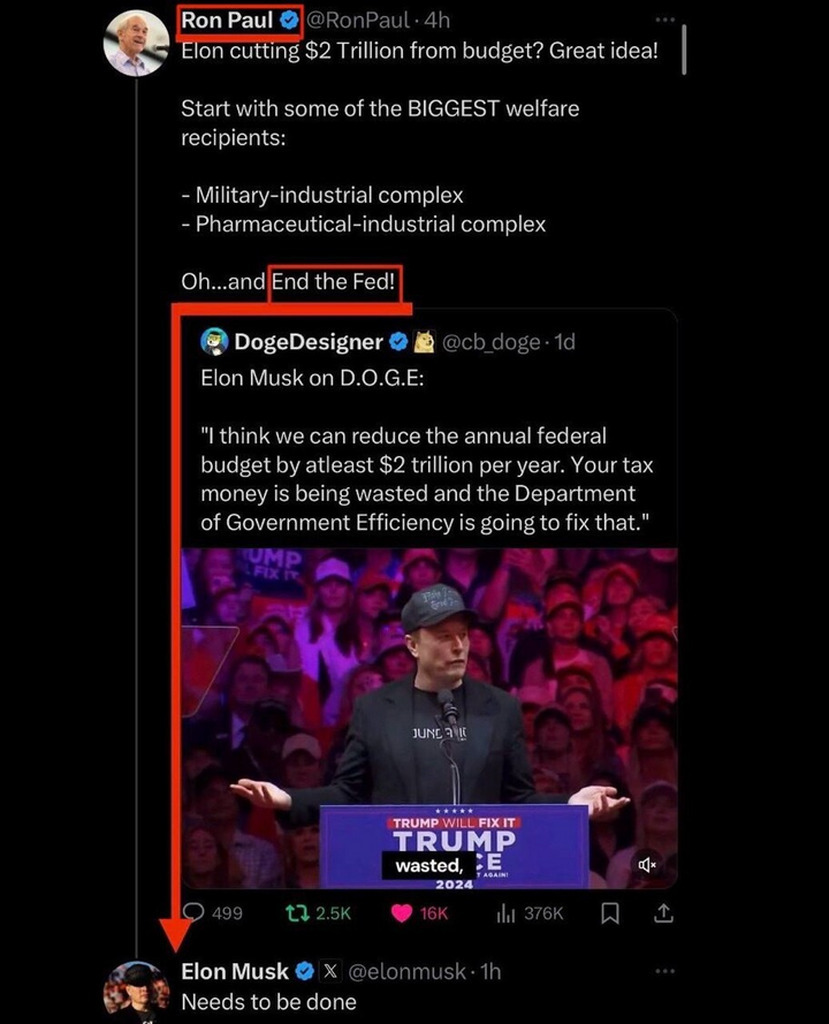829x1024 pixels.
Task: Repost the tweet with 2.5K reposts
Action: click(297, 913)
